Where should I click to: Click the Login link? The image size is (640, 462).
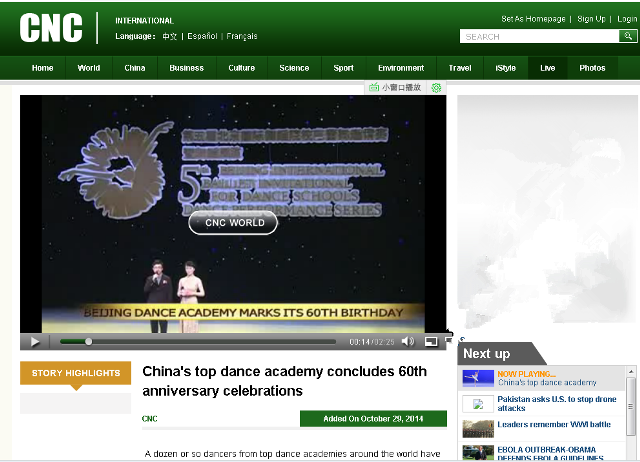[627, 19]
